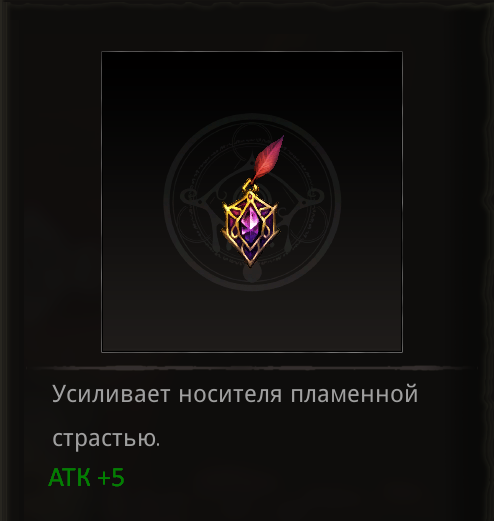The width and height of the screenshot is (494, 521).
Task: Click the word "Усиливает" in the description
Action: (111, 394)
